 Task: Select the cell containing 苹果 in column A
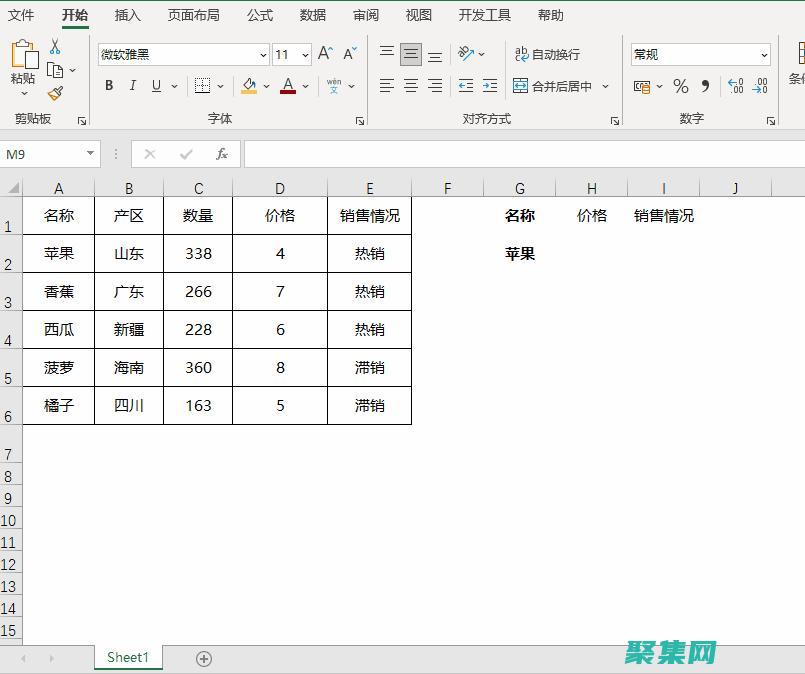[x=58, y=253]
